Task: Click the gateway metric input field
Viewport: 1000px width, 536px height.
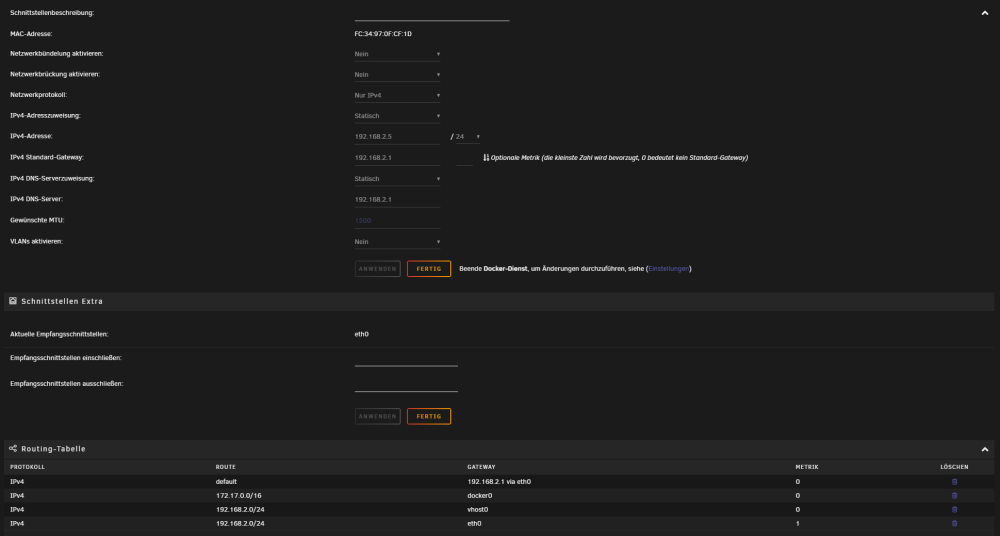Action: point(465,158)
